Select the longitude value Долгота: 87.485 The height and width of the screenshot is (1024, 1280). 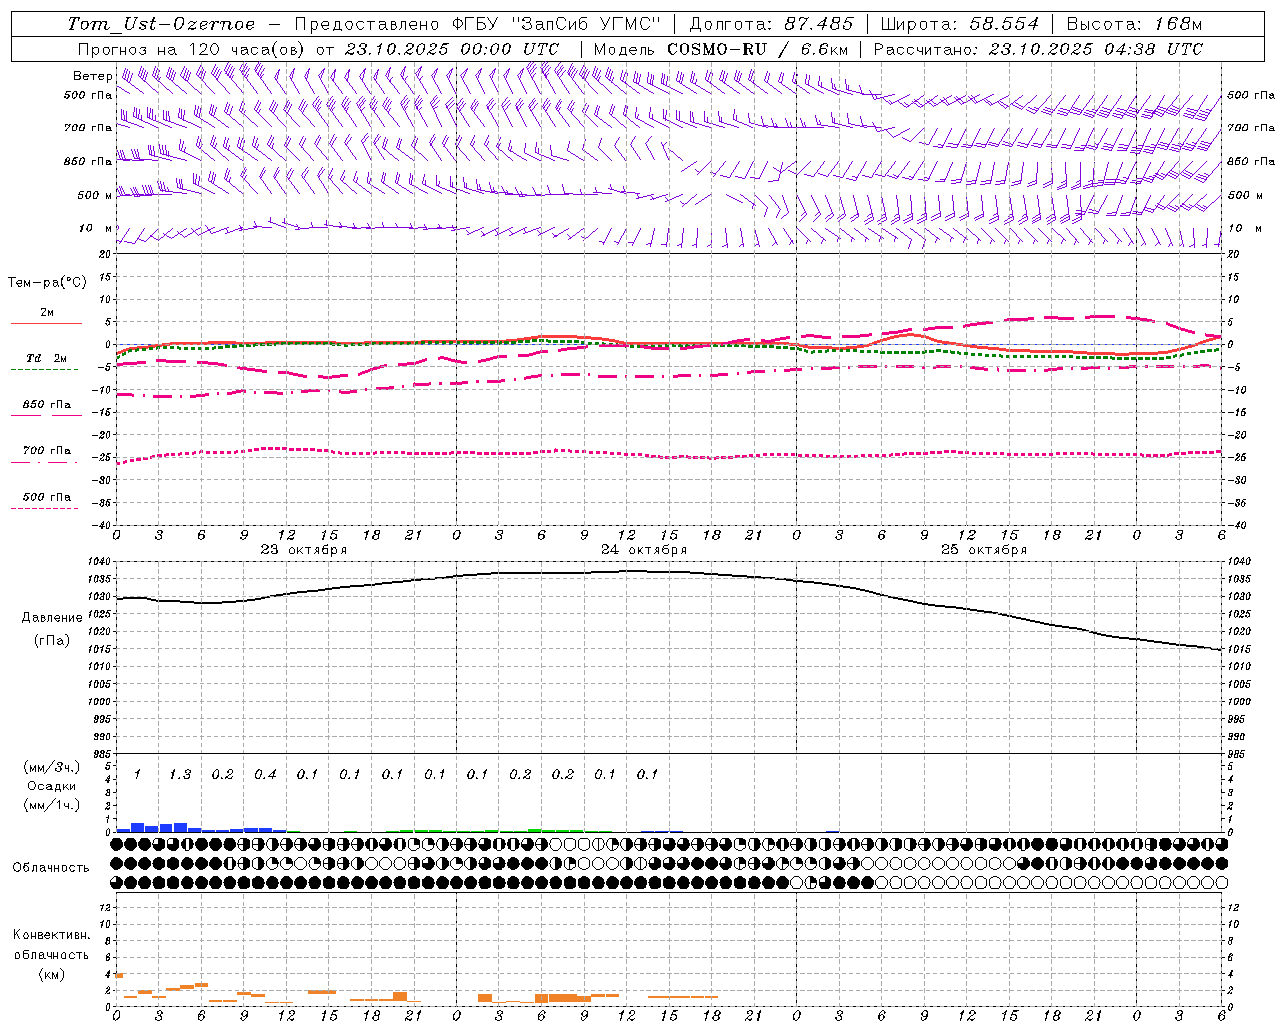click(772, 24)
